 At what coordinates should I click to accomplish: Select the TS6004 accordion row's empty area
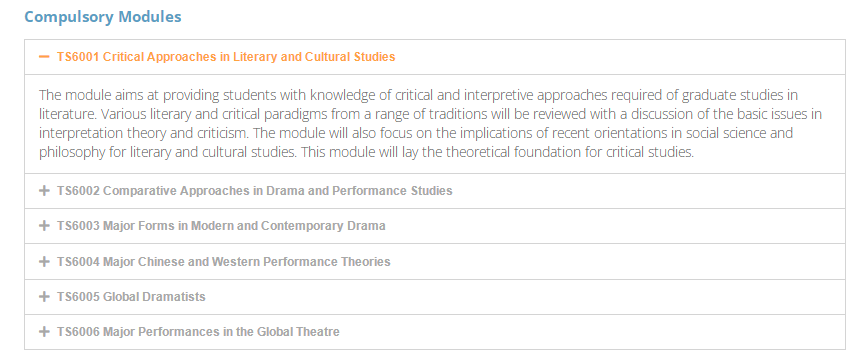(x=618, y=261)
